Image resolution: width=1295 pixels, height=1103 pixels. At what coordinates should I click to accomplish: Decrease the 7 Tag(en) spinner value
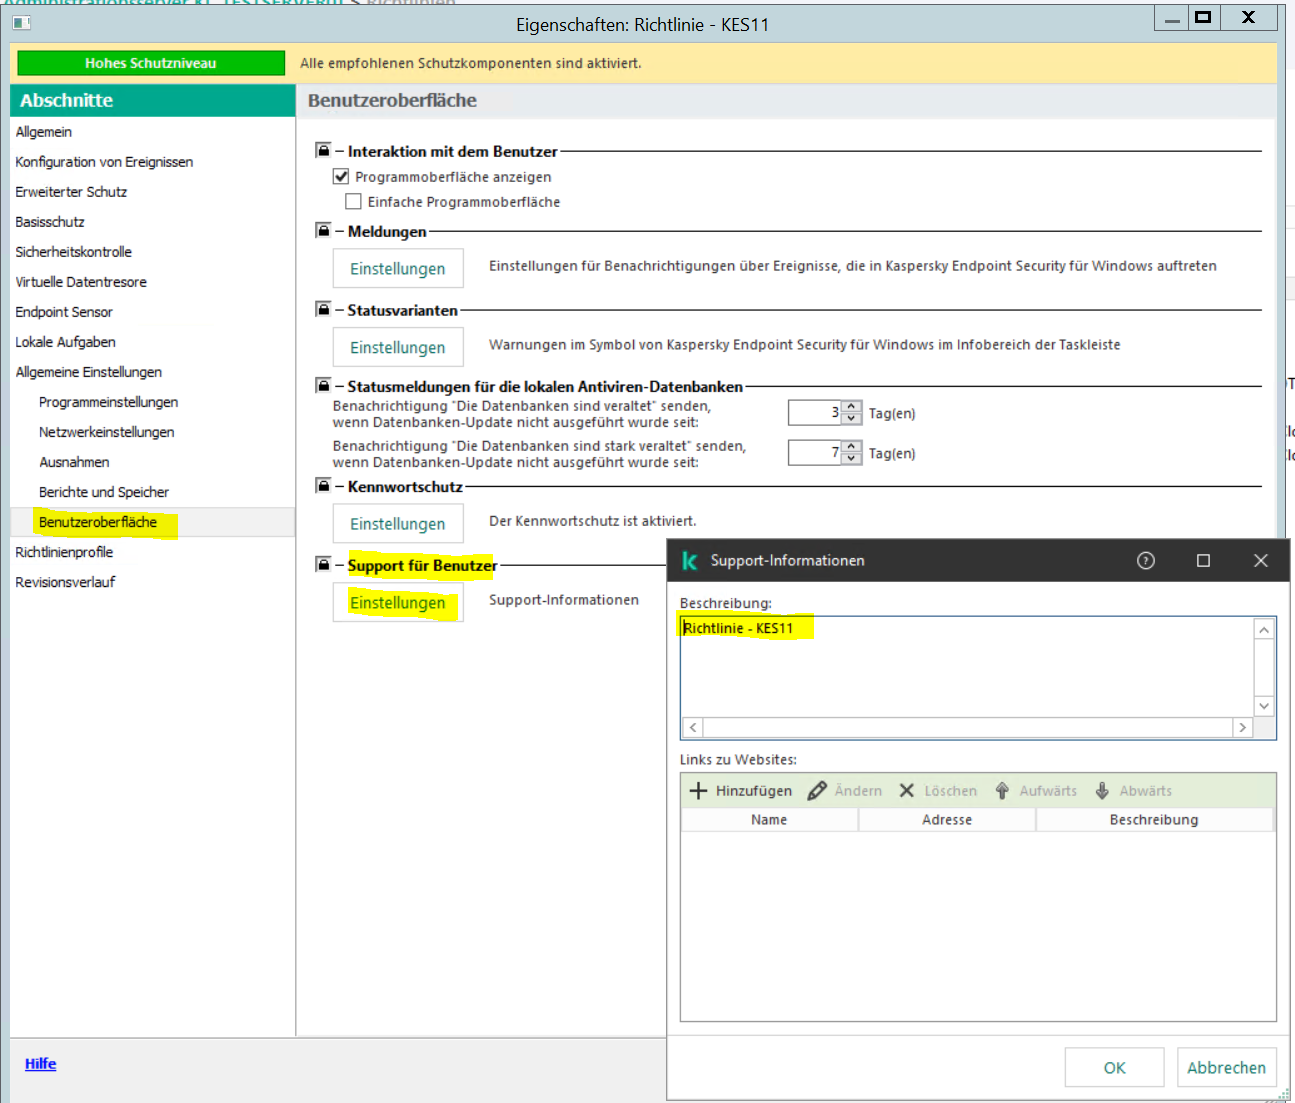pos(851,459)
